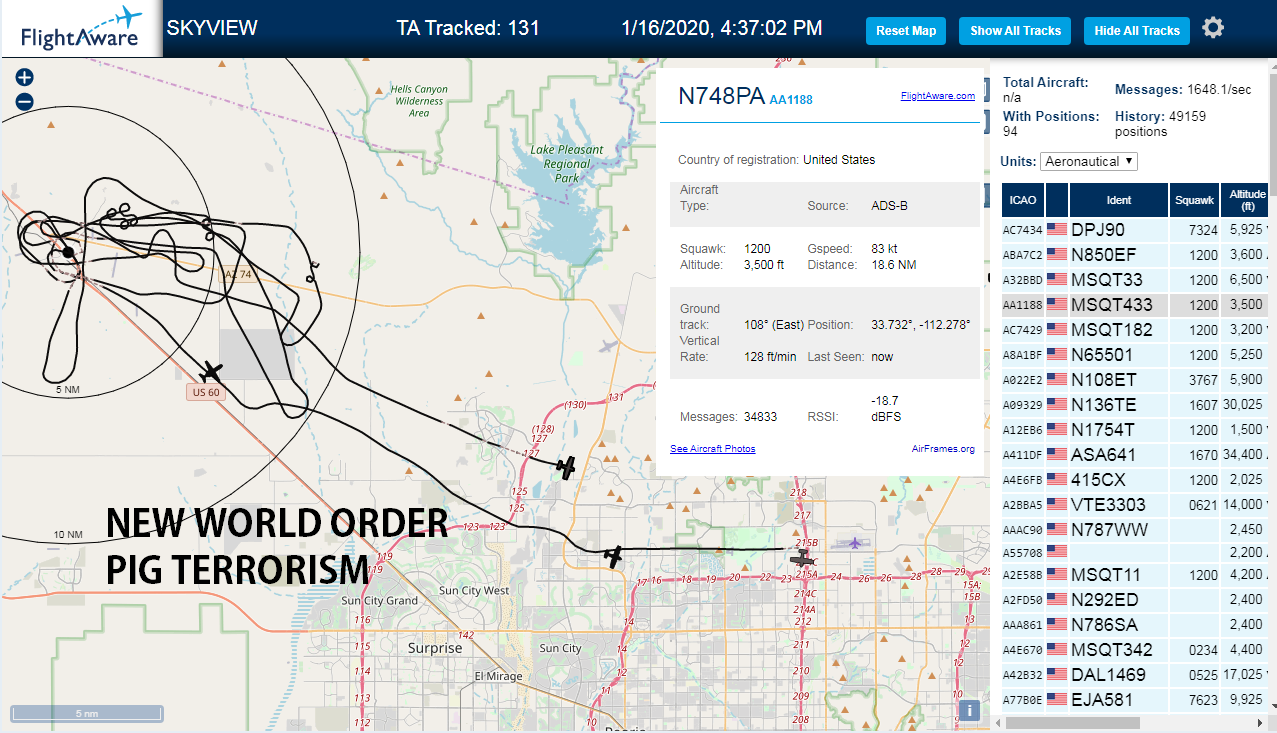Select the MSQT11 aircraft row

point(1137,575)
